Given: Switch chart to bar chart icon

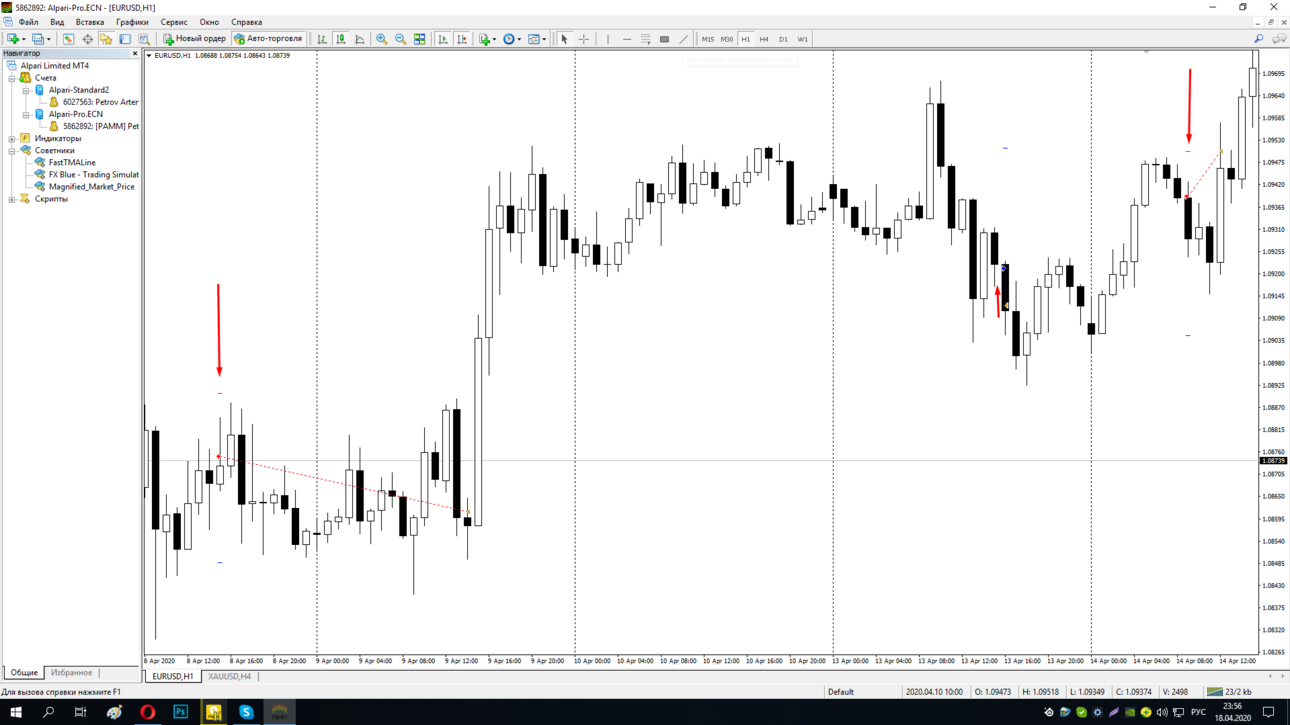Looking at the screenshot, I should click(322, 39).
